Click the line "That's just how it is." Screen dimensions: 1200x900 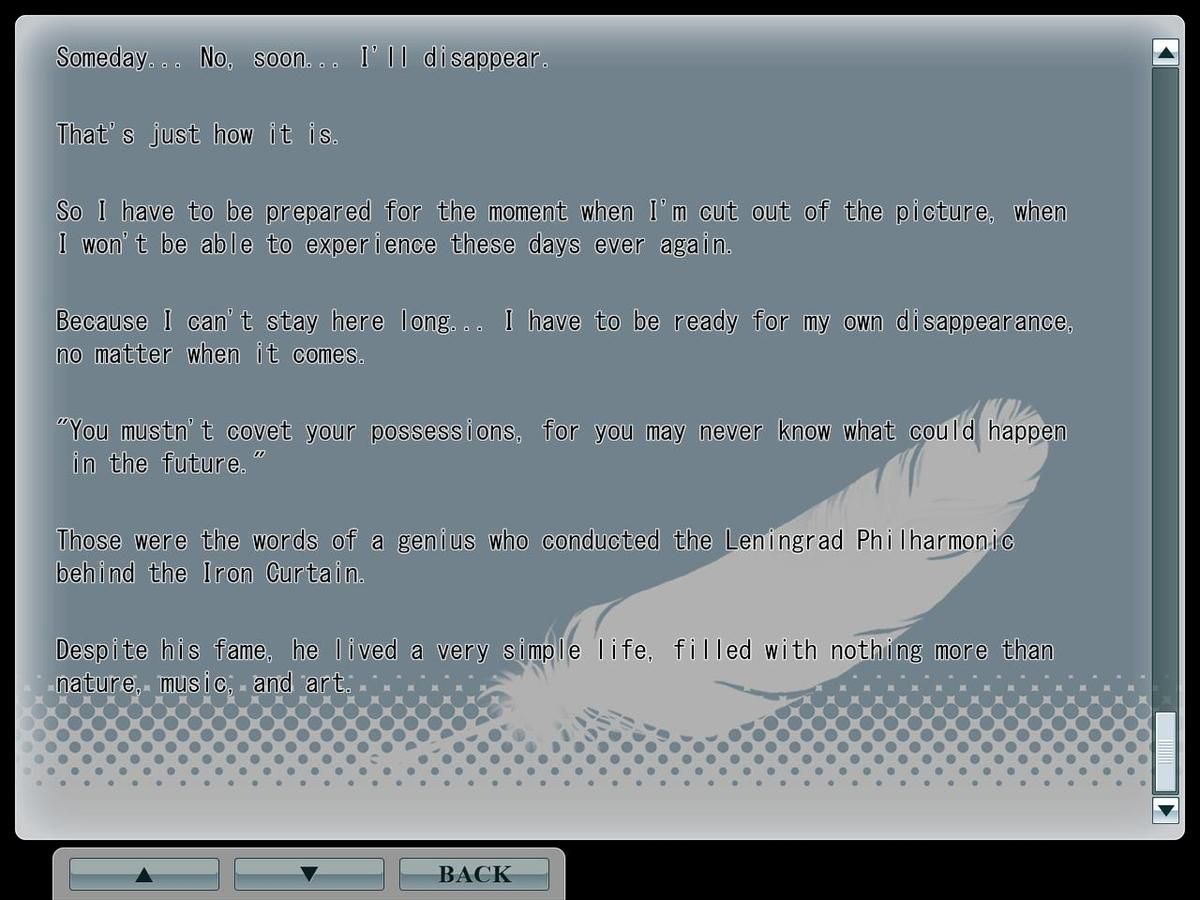(x=198, y=134)
